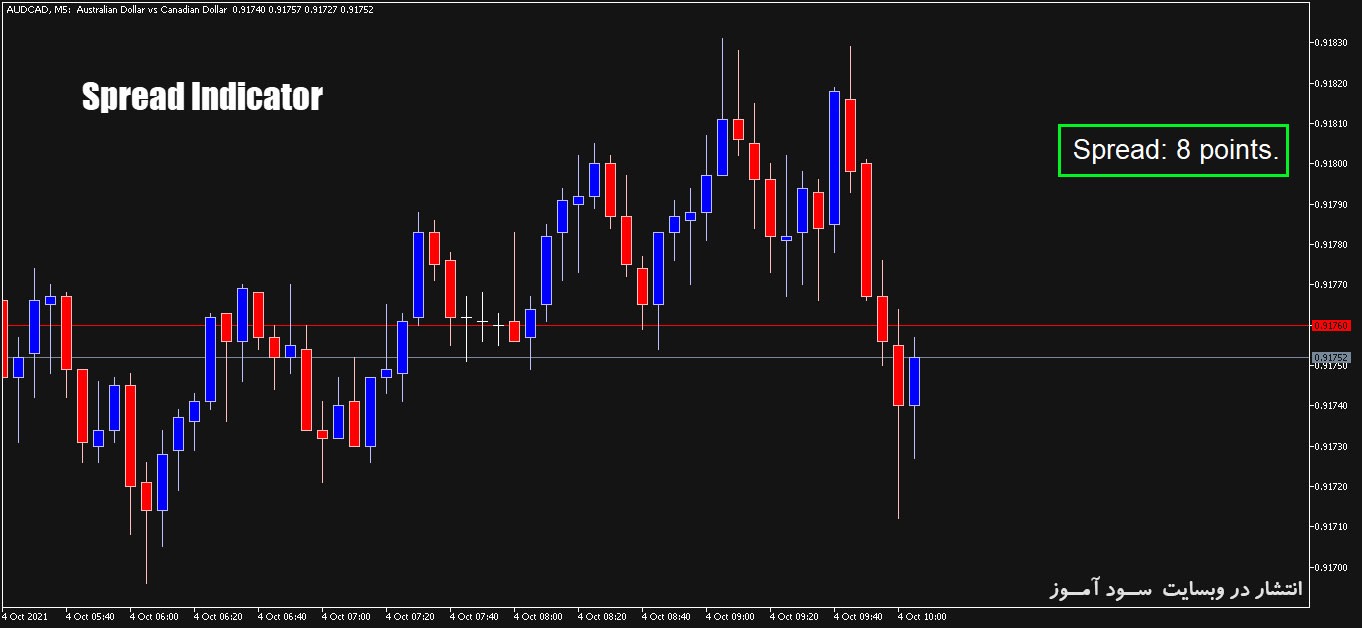Click the "Spread: 8 points." label
This screenshot has height=628, width=1362.
[1174, 151]
